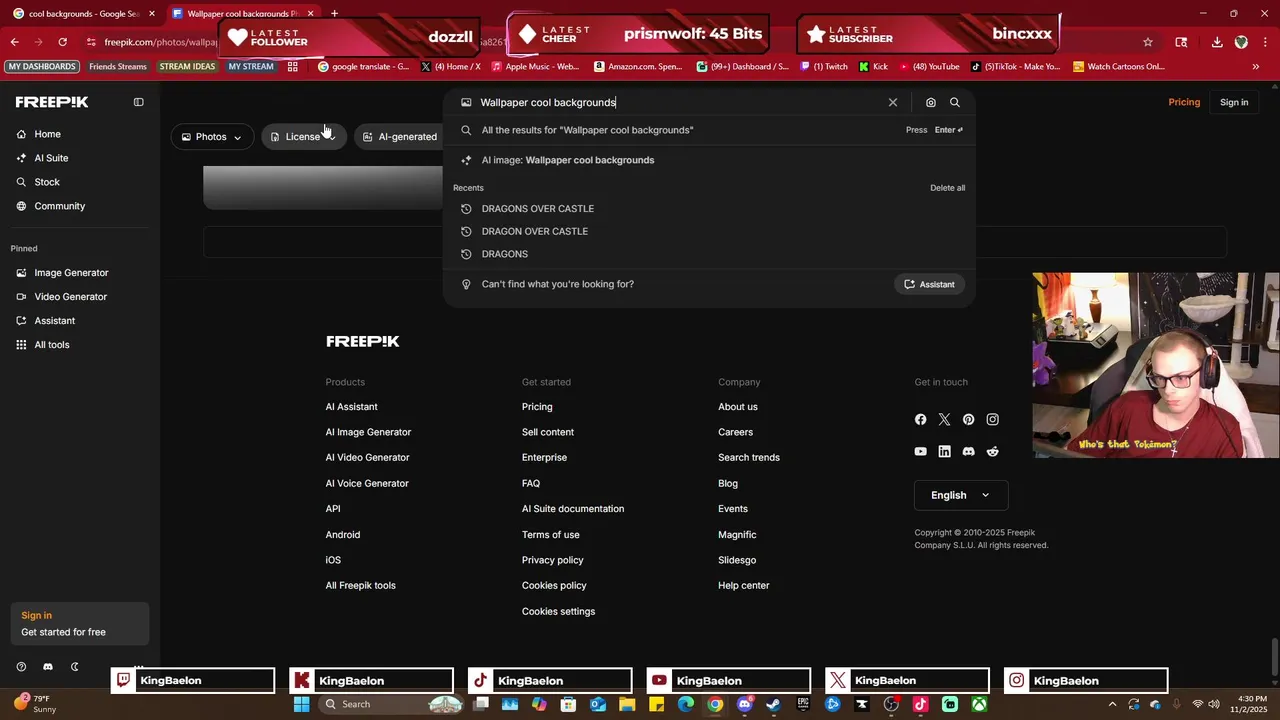Open the Xbox app on the taskbar

click(x=979, y=704)
